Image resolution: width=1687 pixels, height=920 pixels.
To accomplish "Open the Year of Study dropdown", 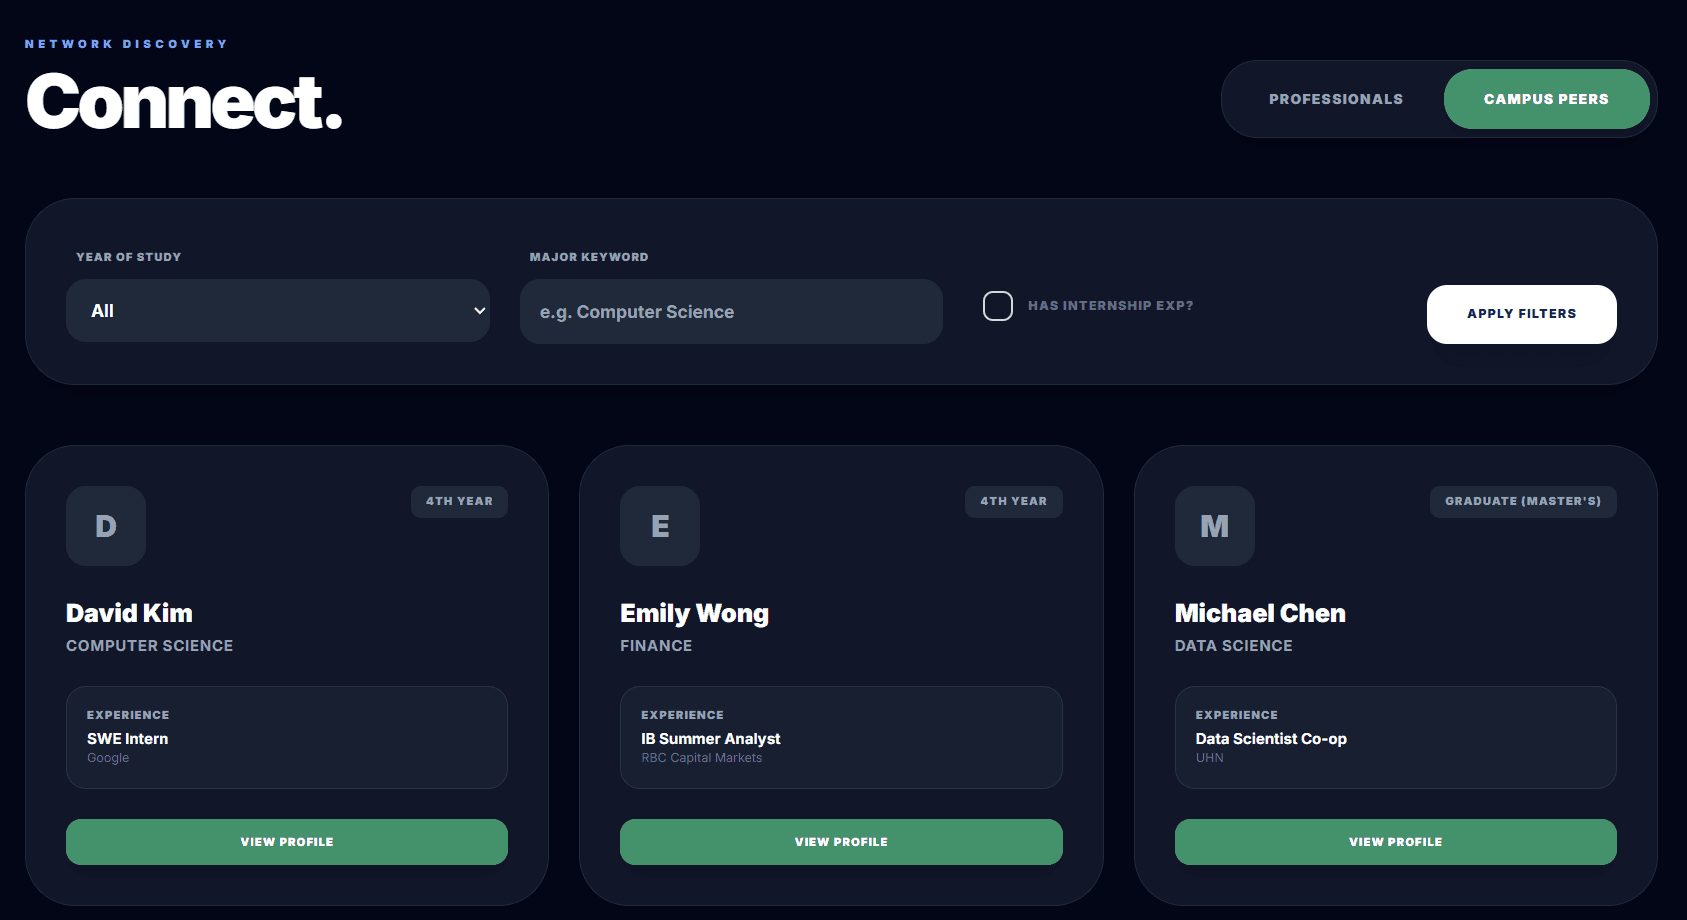I will tap(277, 310).
